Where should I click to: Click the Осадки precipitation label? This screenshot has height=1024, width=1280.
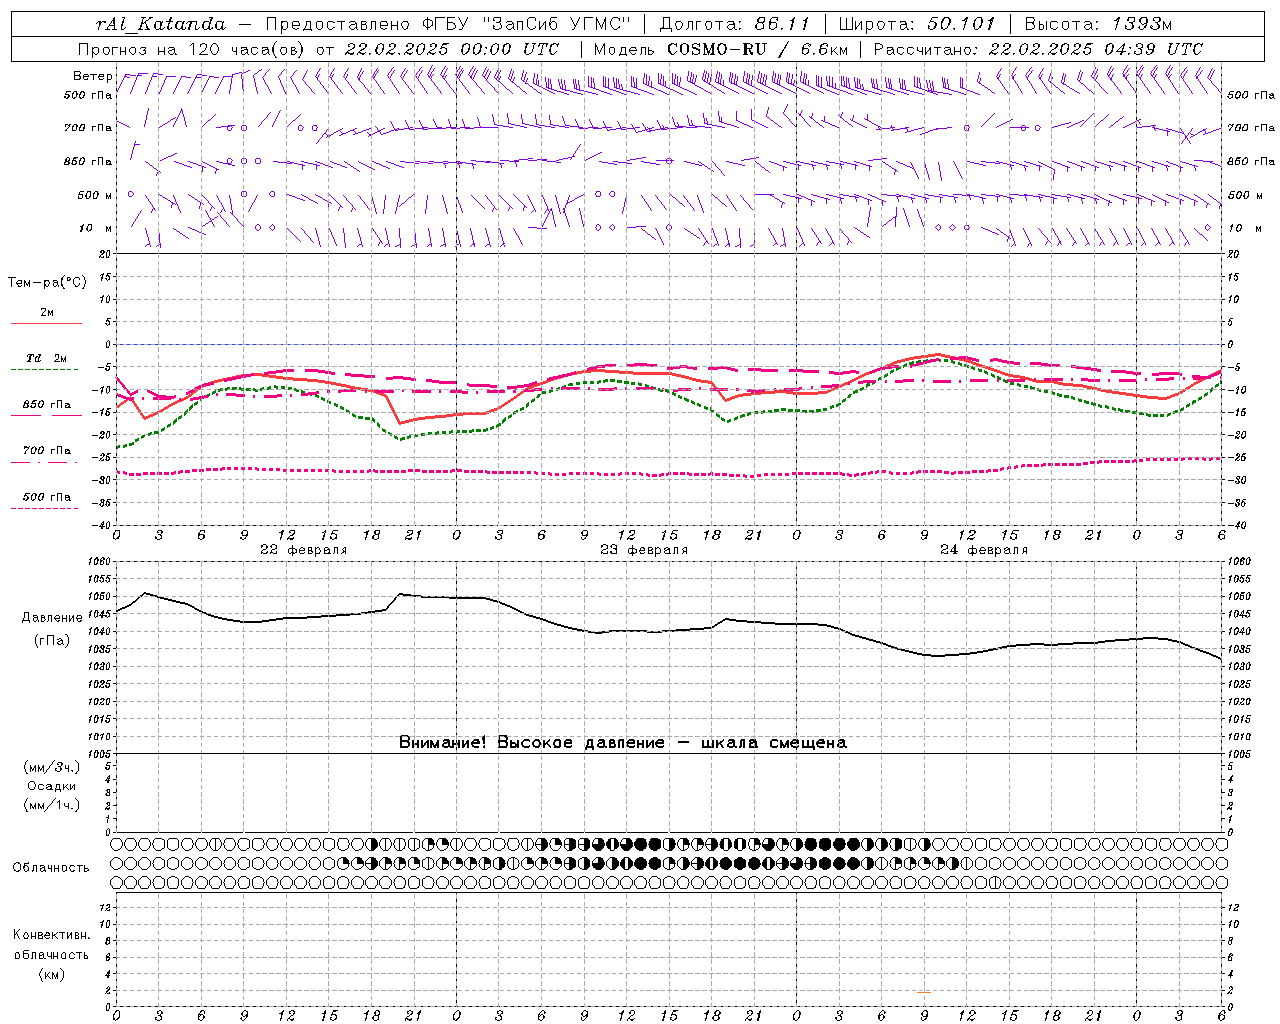point(51,786)
